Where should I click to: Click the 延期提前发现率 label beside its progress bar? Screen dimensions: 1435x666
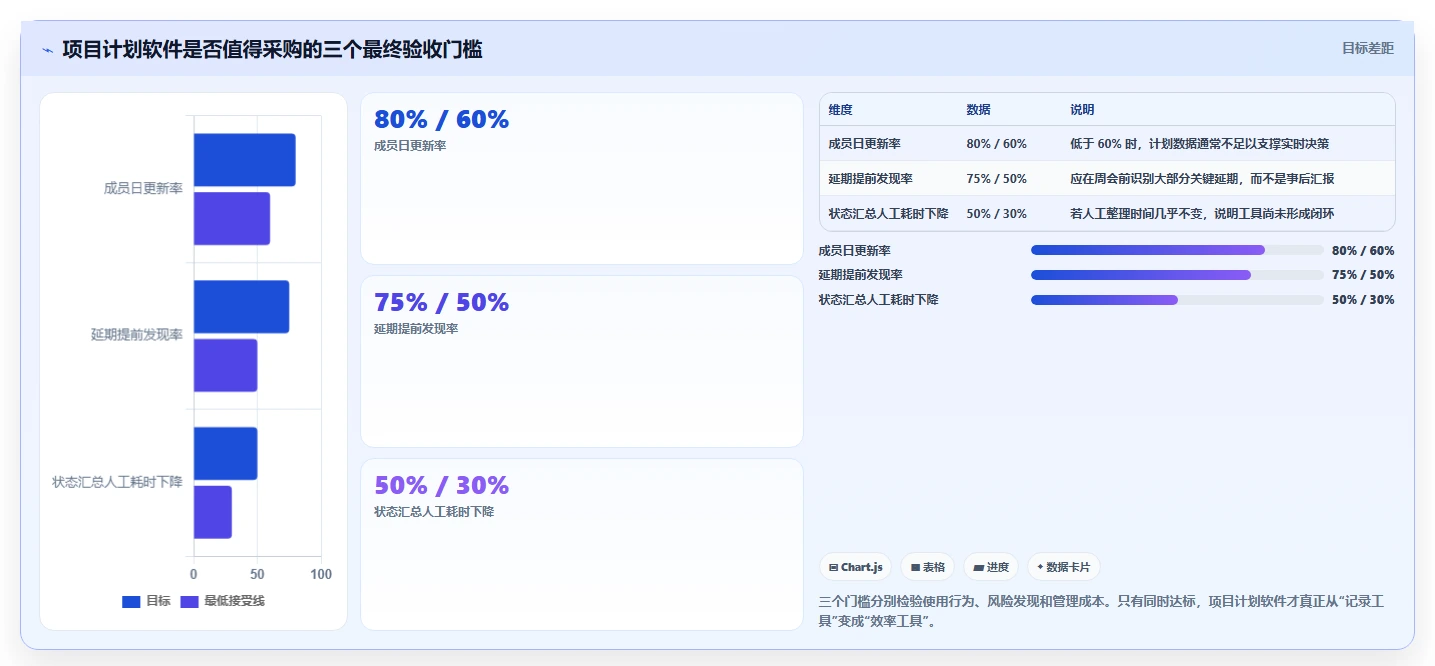tap(860, 275)
